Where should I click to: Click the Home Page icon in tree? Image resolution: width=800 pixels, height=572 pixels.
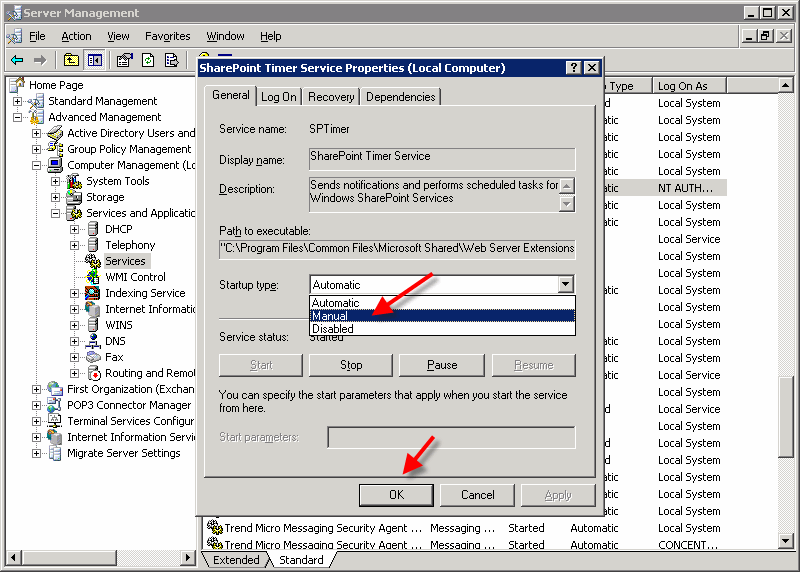pos(18,84)
